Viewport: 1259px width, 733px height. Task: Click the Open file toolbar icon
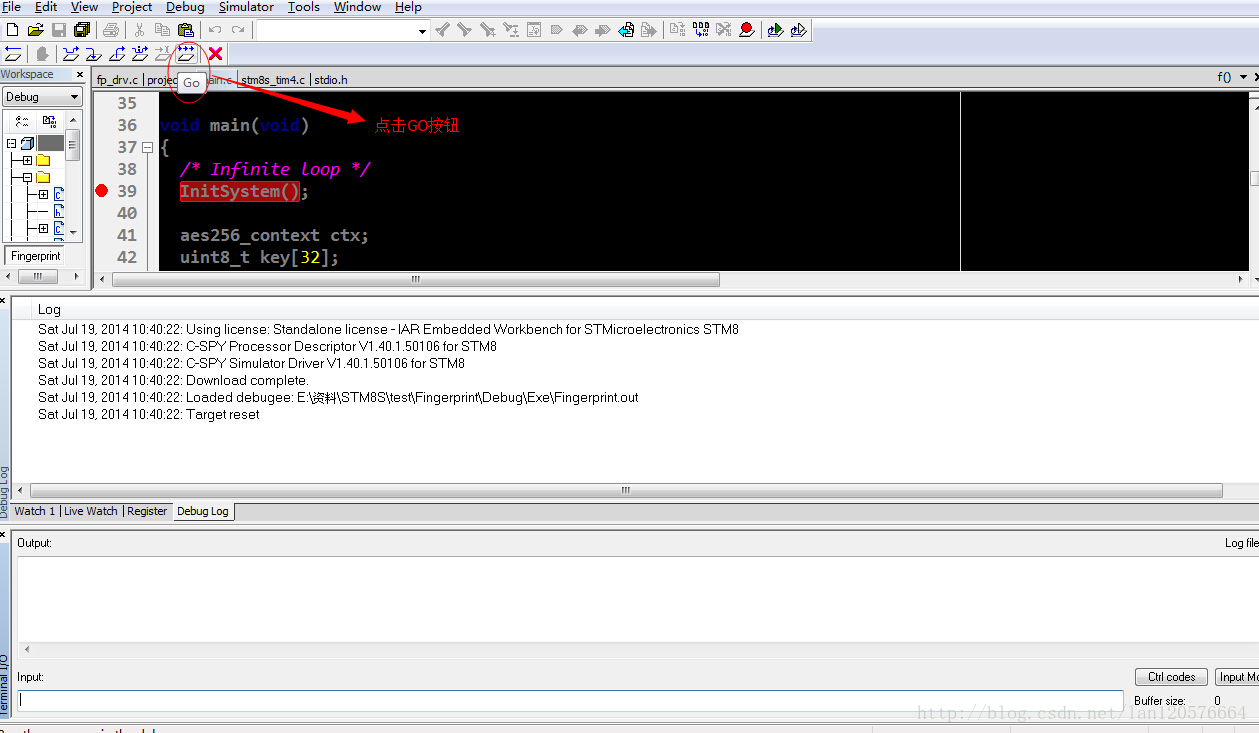(36, 30)
